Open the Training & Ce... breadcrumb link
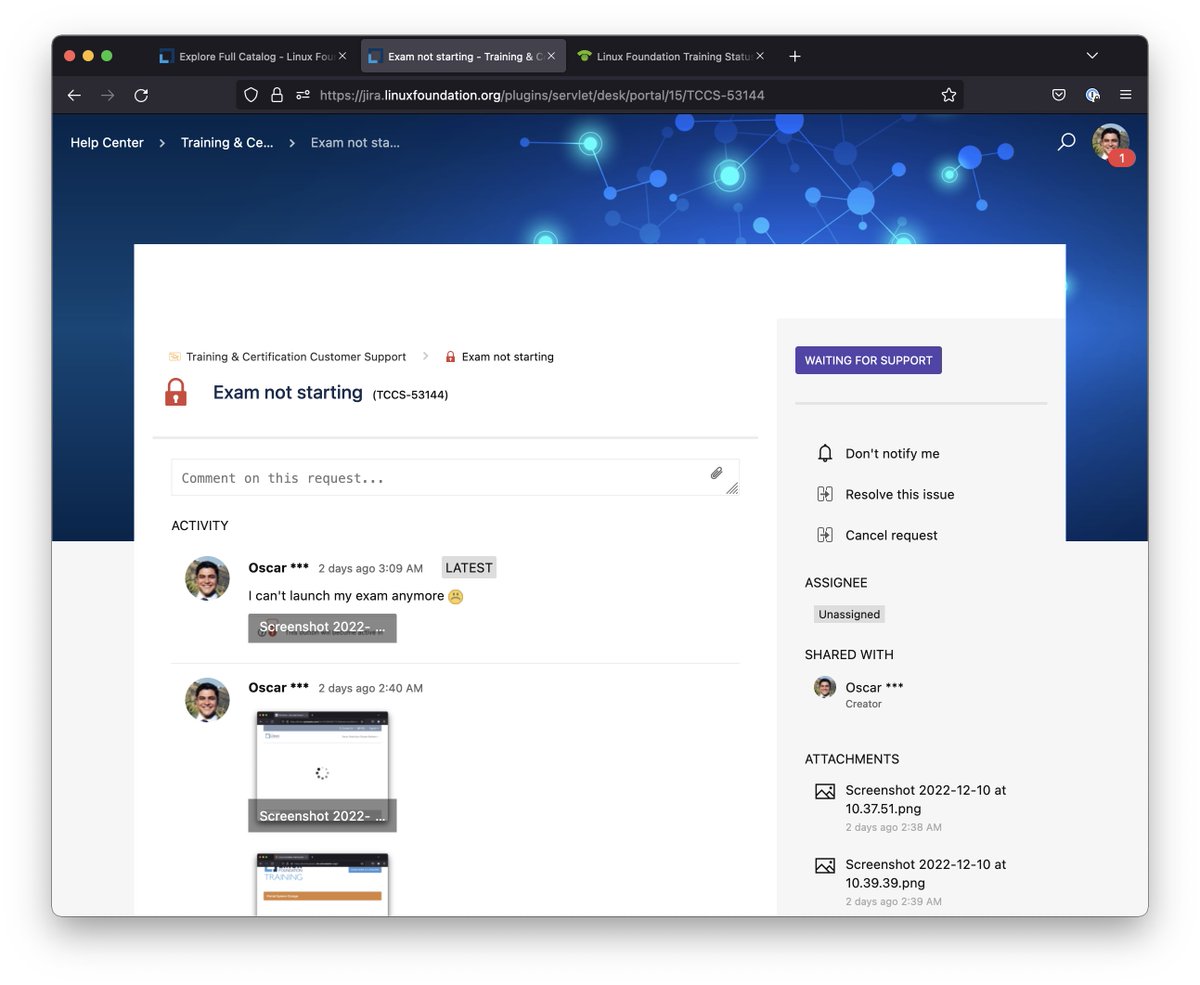The height and width of the screenshot is (985, 1200). 227,143
